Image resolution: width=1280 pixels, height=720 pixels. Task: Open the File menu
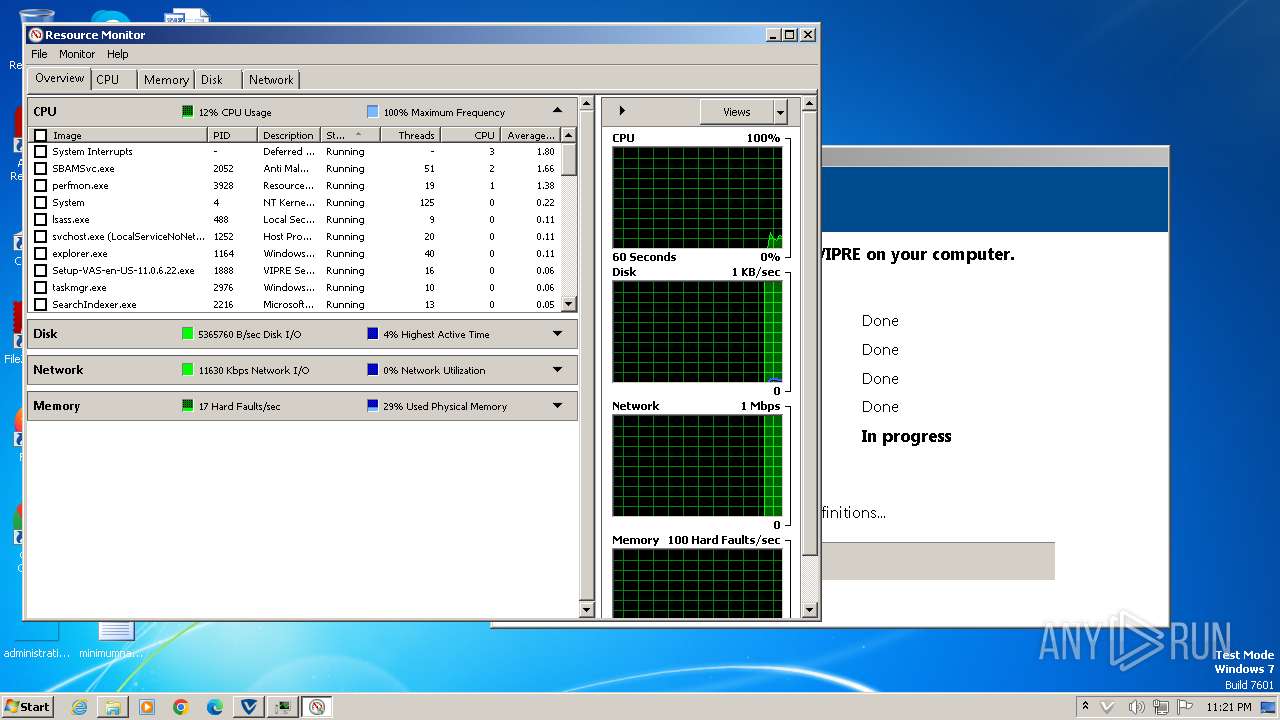pos(39,54)
